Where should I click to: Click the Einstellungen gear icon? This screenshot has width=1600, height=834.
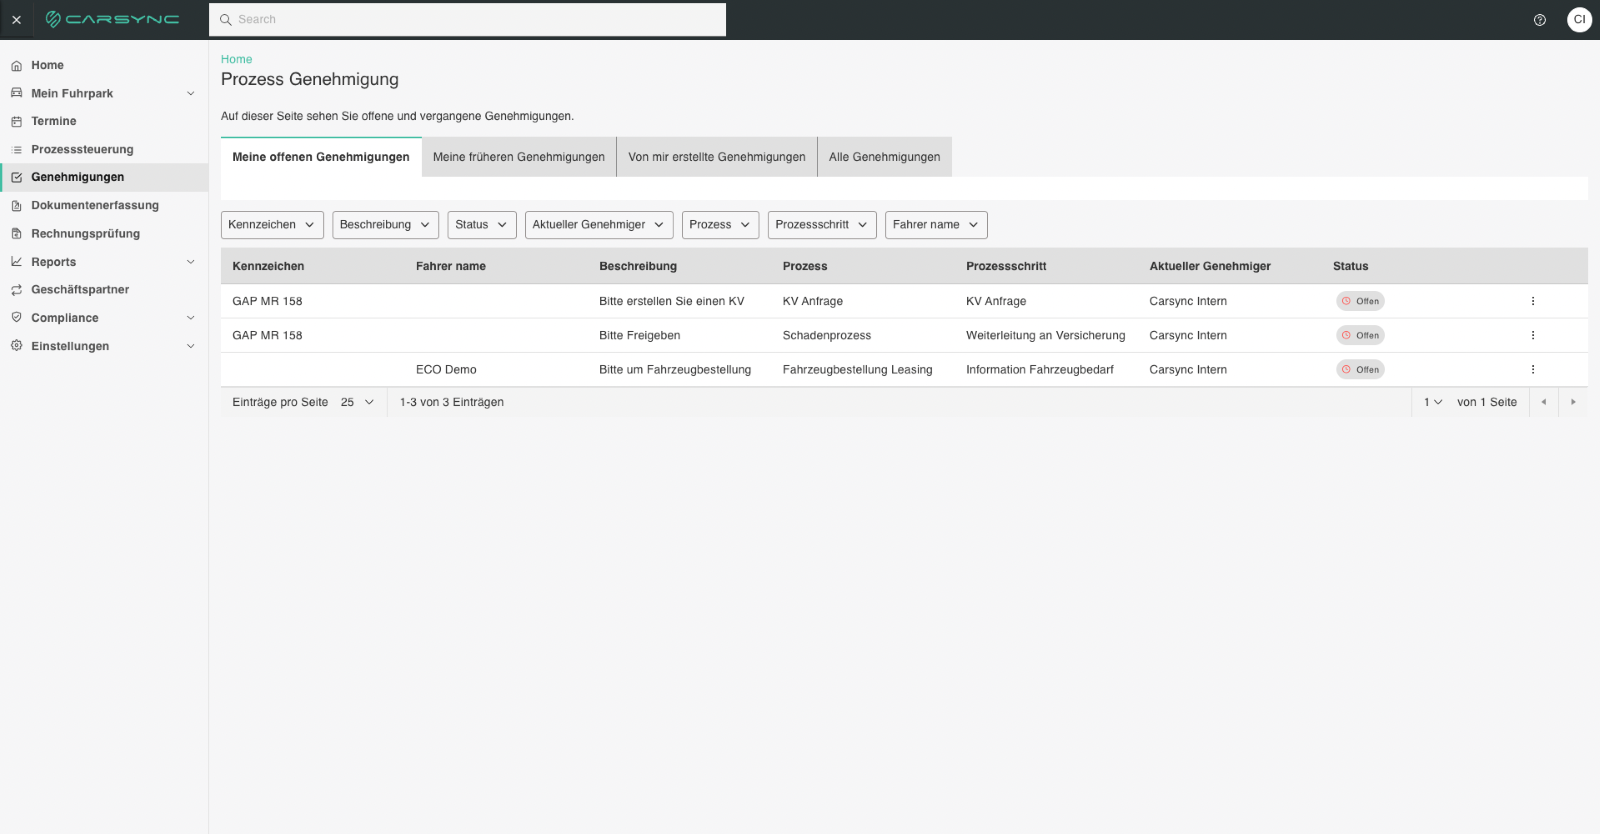point(16,345)
